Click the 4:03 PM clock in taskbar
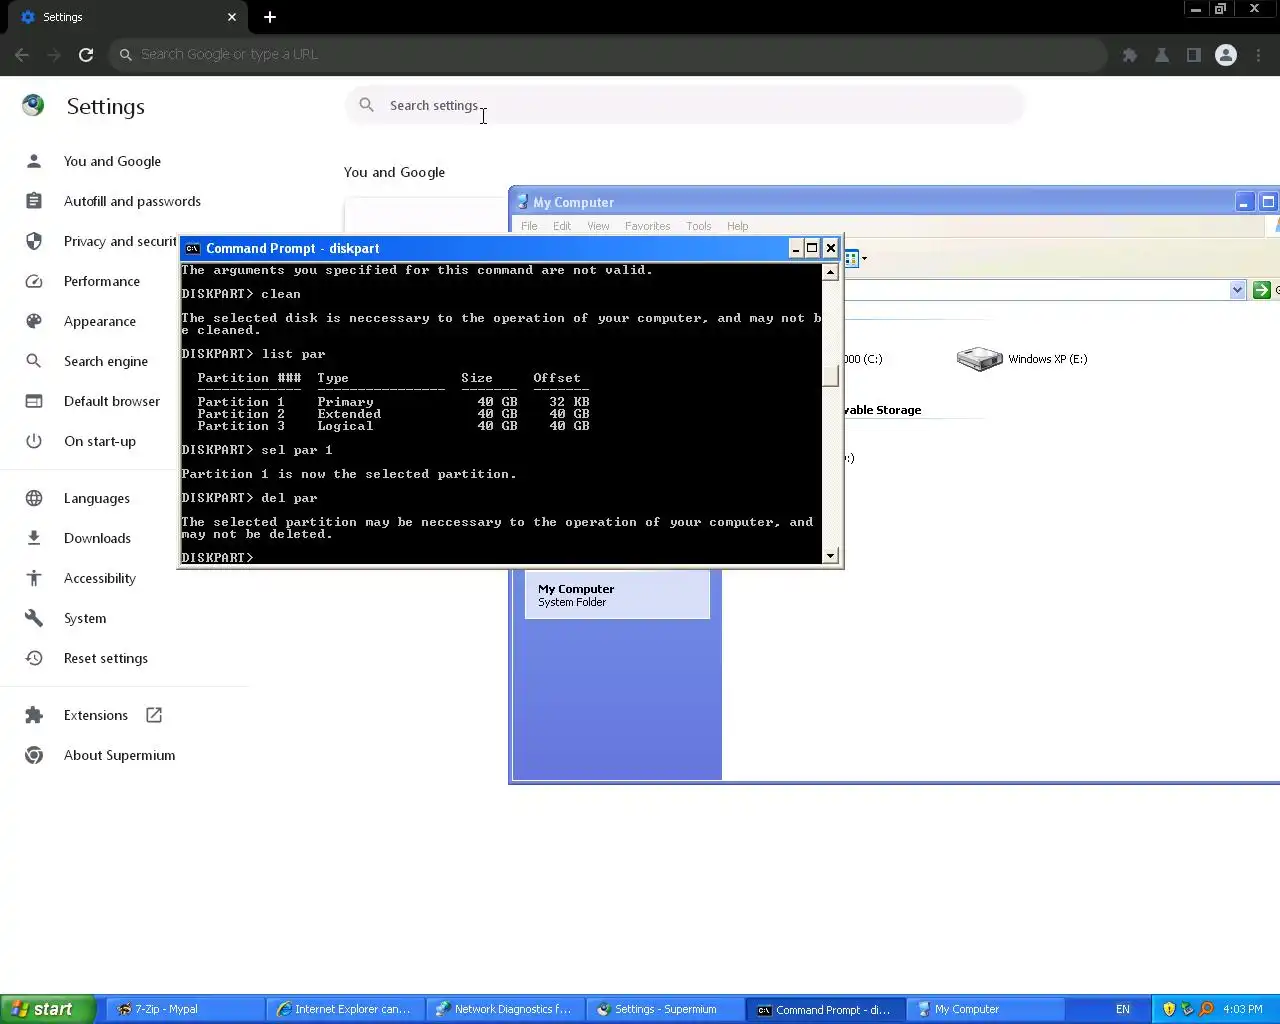 pos(1243,1009)
